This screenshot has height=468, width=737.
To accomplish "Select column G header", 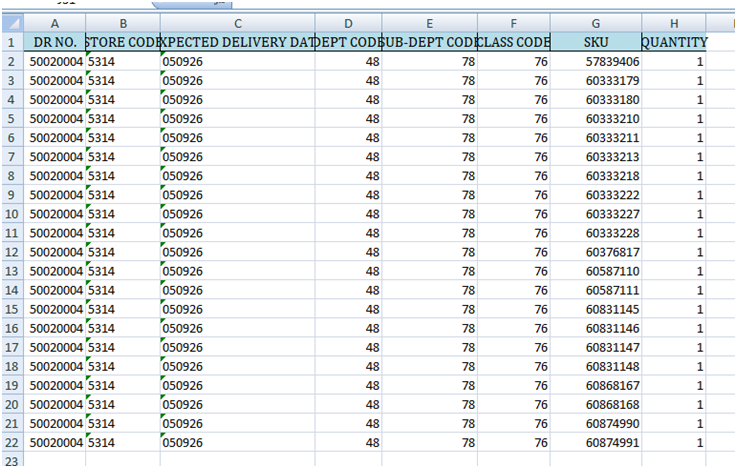I will click(x=595, y=23).
